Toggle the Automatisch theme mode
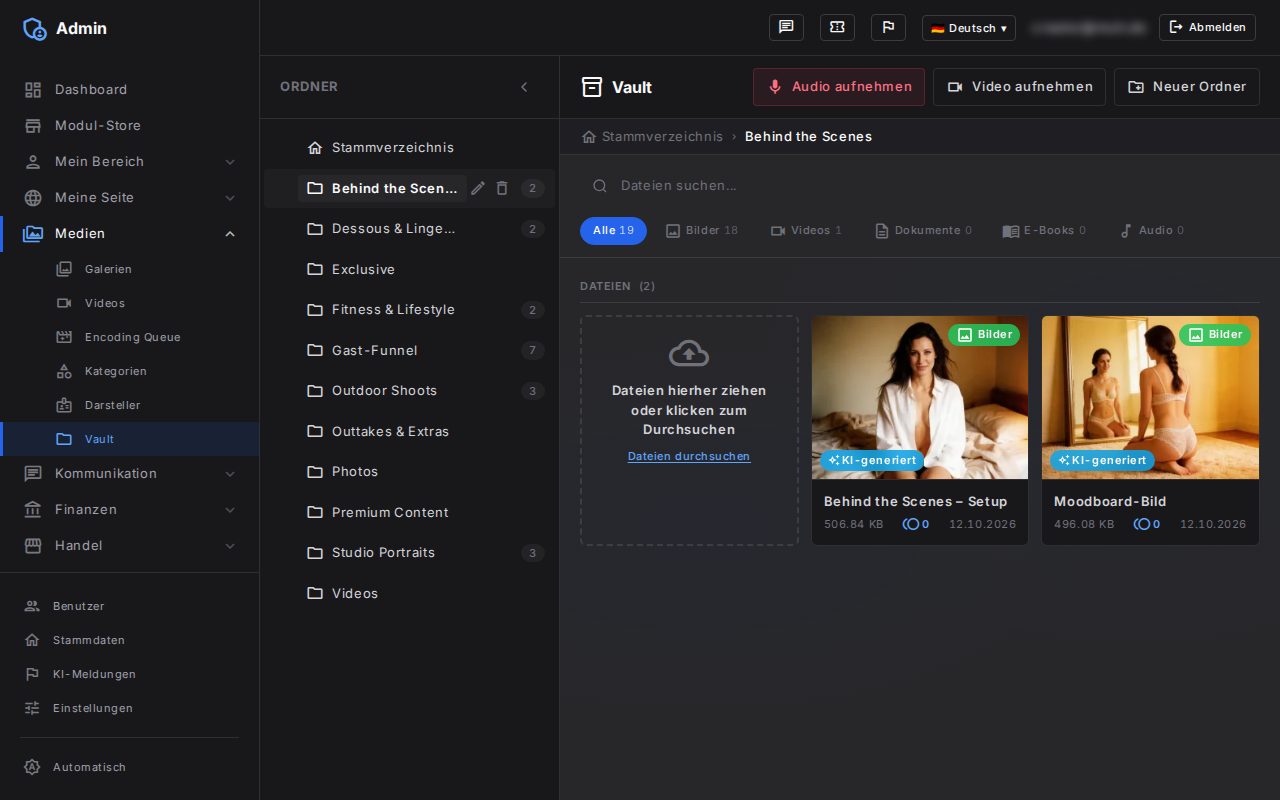This screenshot has height=800, width=1280. [x=130, y=767]
